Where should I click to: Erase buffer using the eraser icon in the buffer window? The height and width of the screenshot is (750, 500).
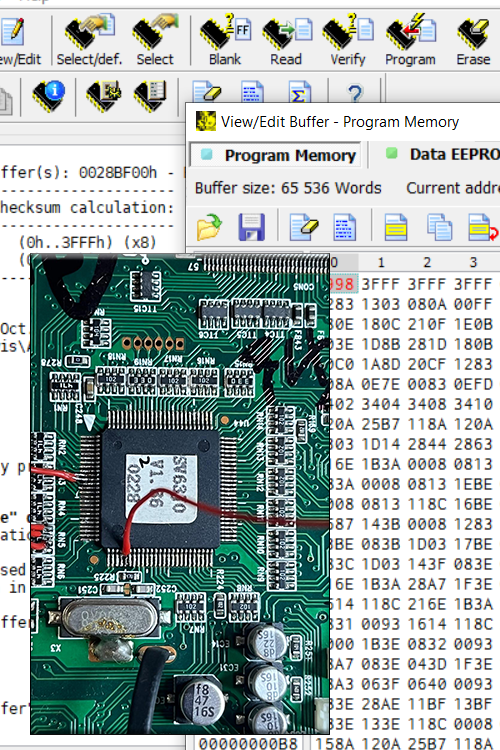tap(304, 227)
